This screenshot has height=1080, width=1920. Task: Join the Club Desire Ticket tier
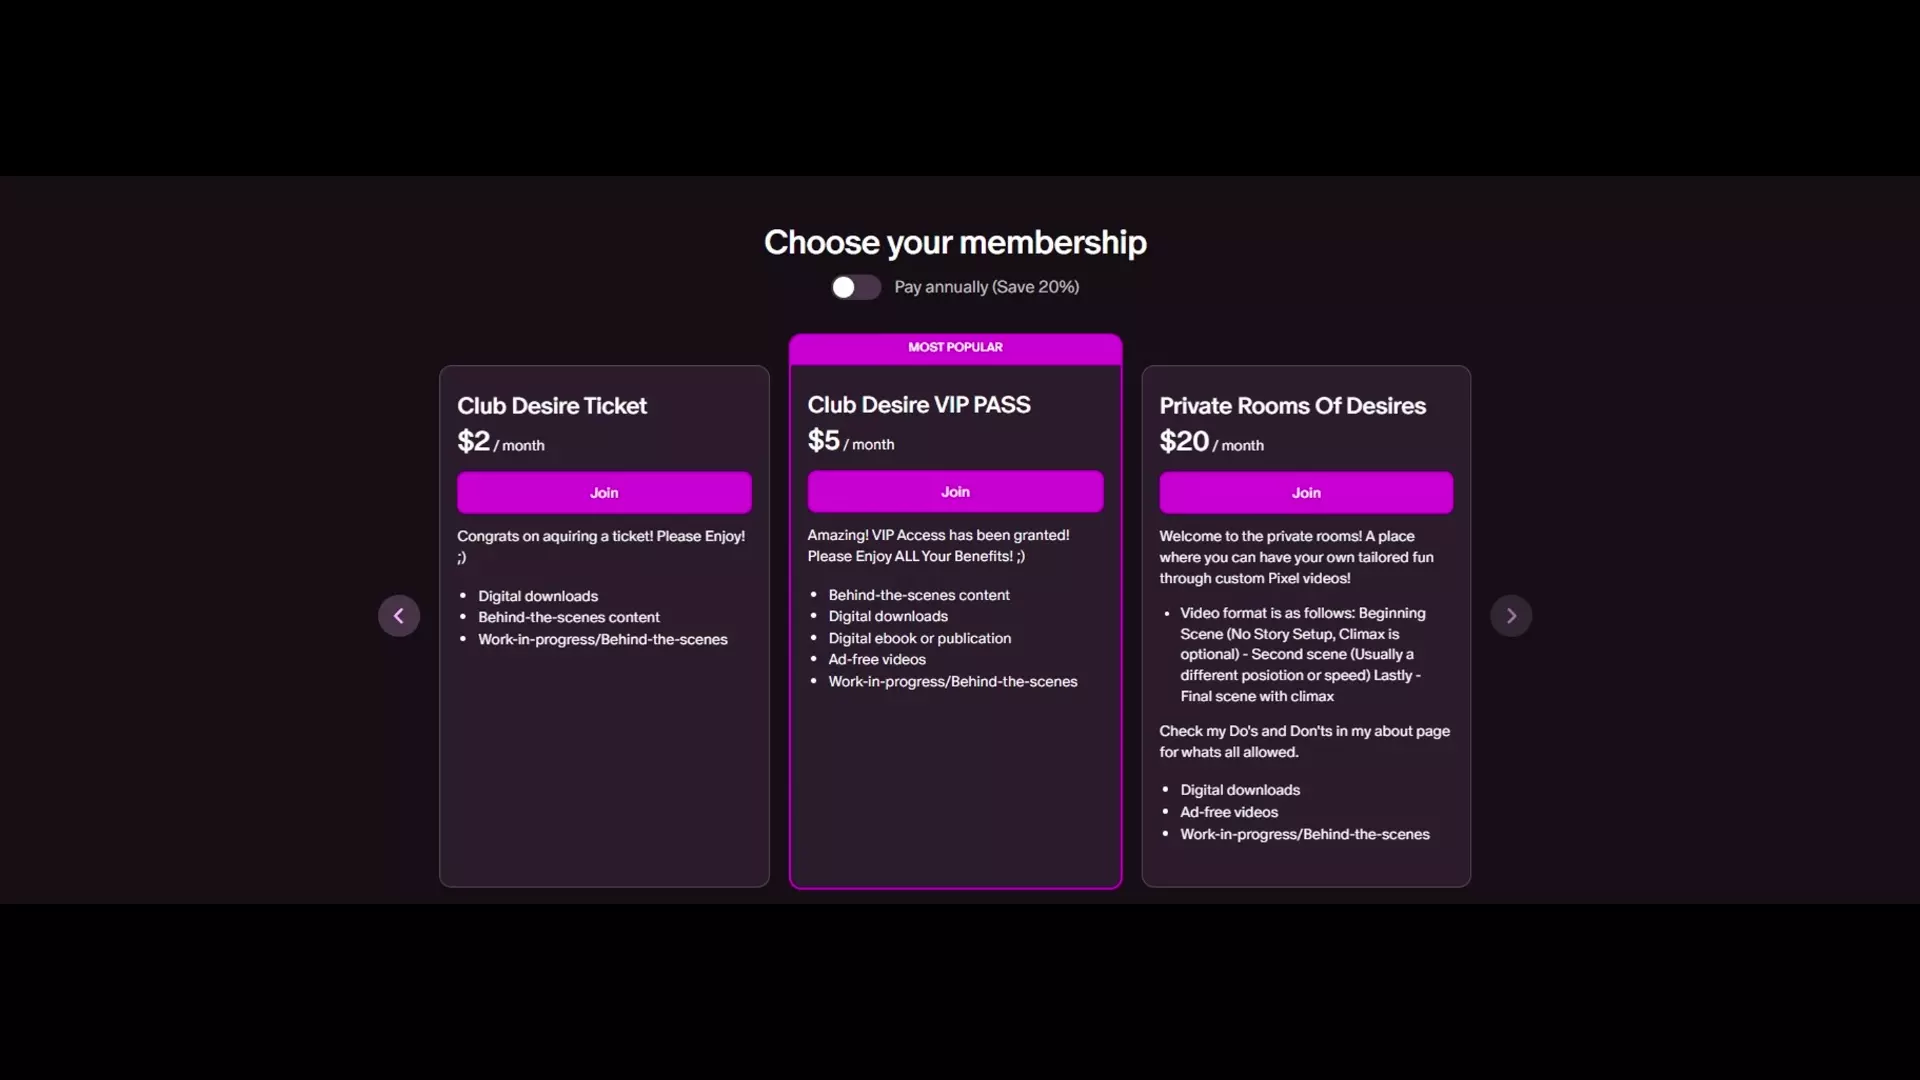604,493
